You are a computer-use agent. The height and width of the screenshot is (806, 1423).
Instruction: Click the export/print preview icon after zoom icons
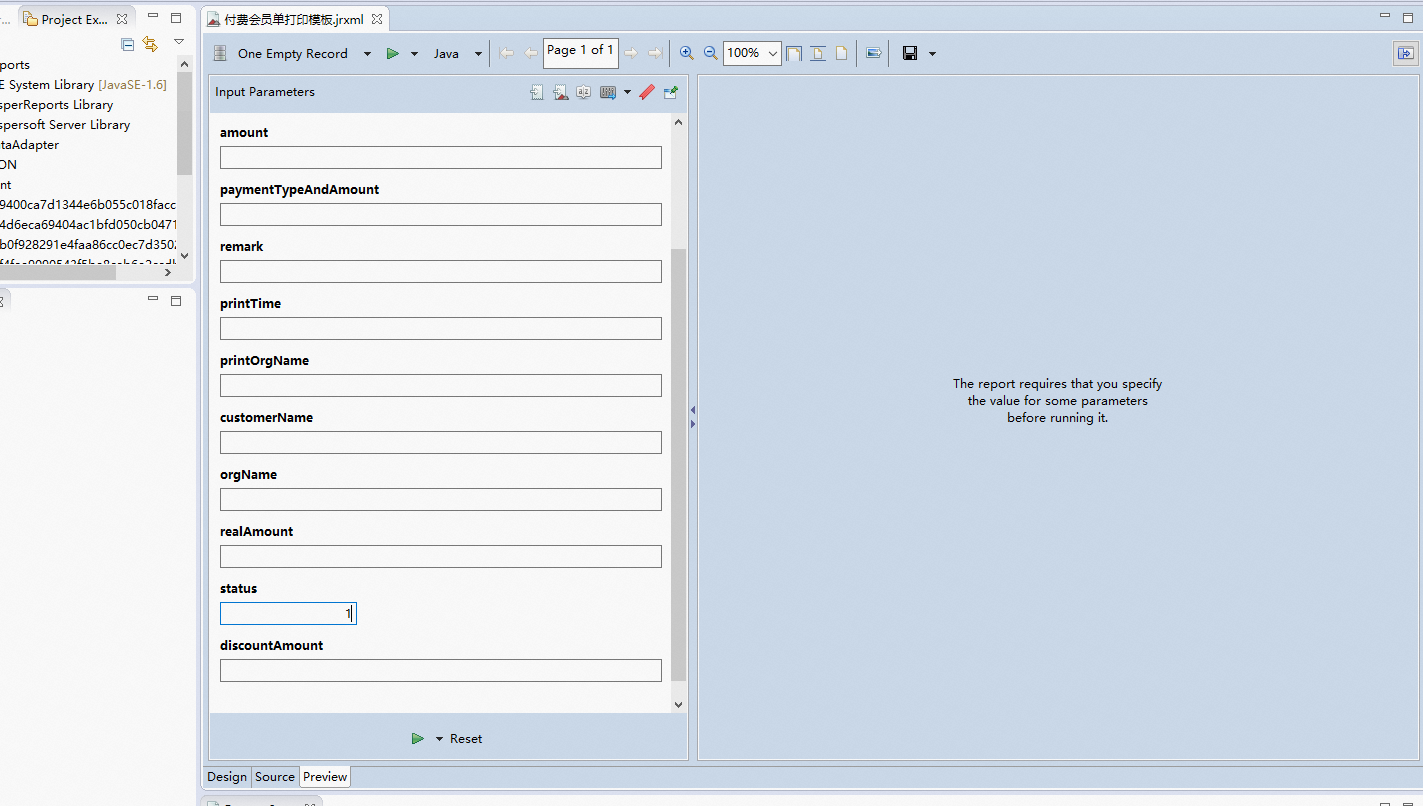pyautogui.click(x=873, y=53)
